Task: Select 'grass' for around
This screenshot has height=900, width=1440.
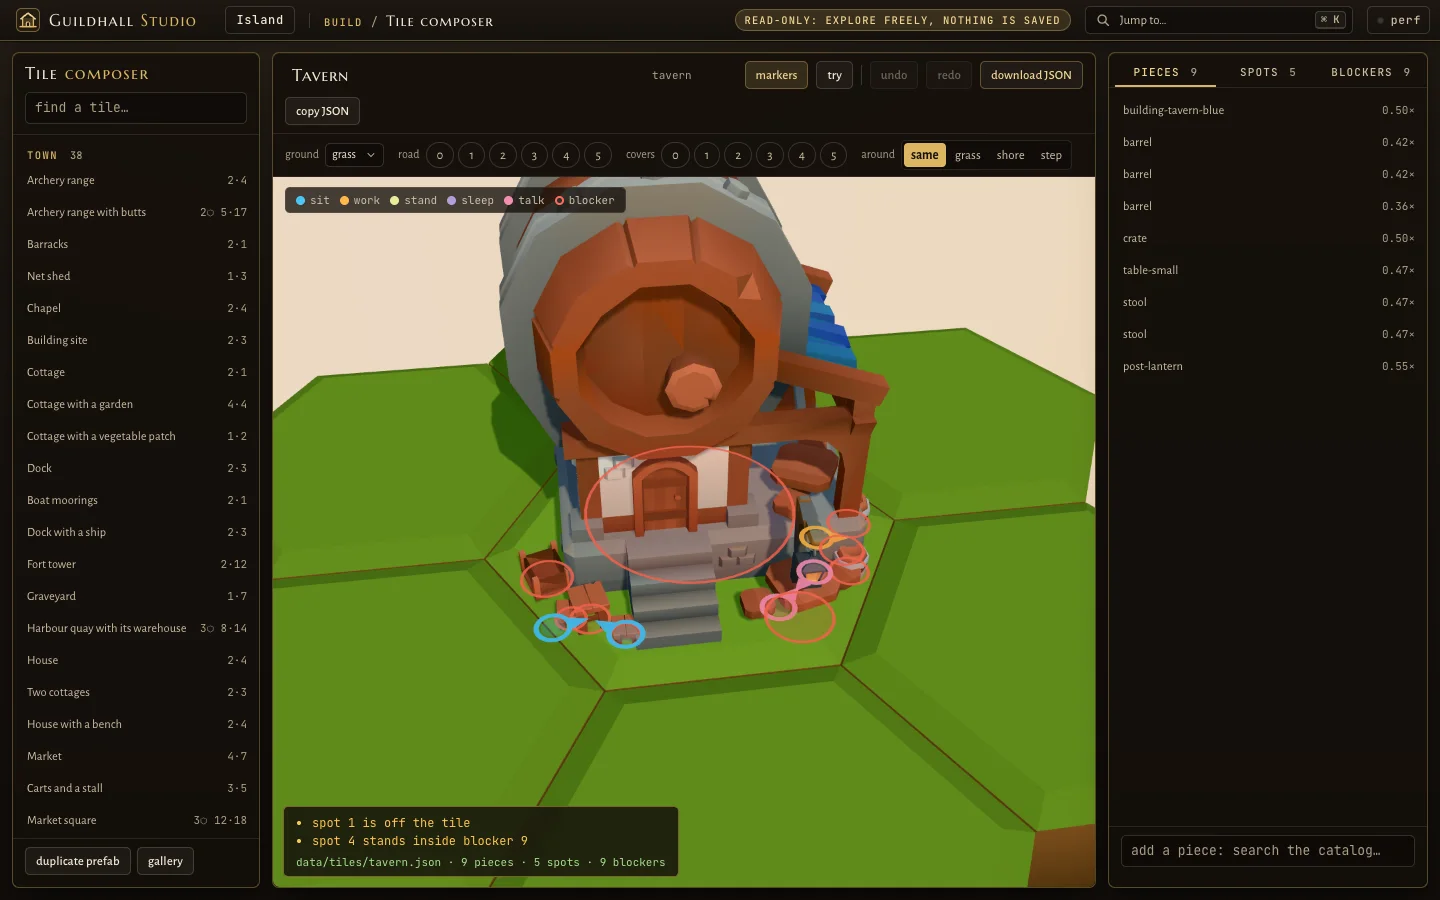Action: click(x=967, y=155)
